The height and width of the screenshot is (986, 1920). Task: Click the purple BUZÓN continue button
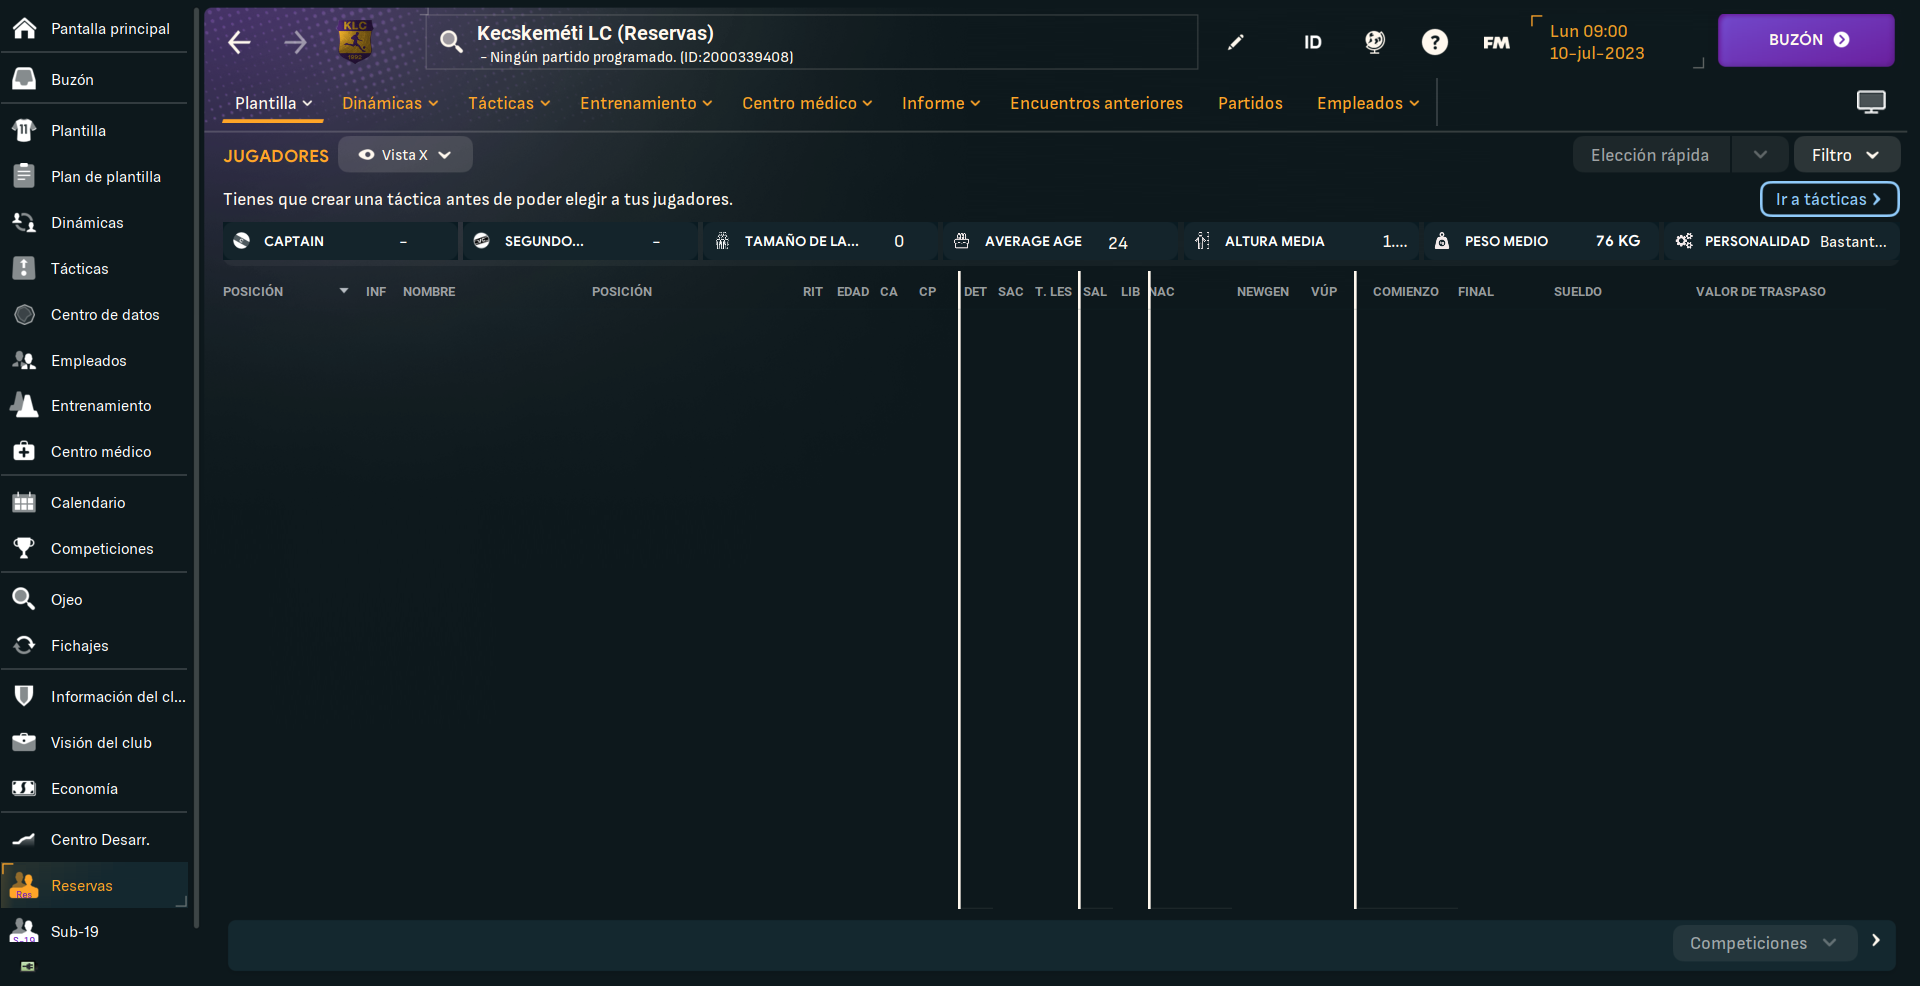click(1806, 40)
